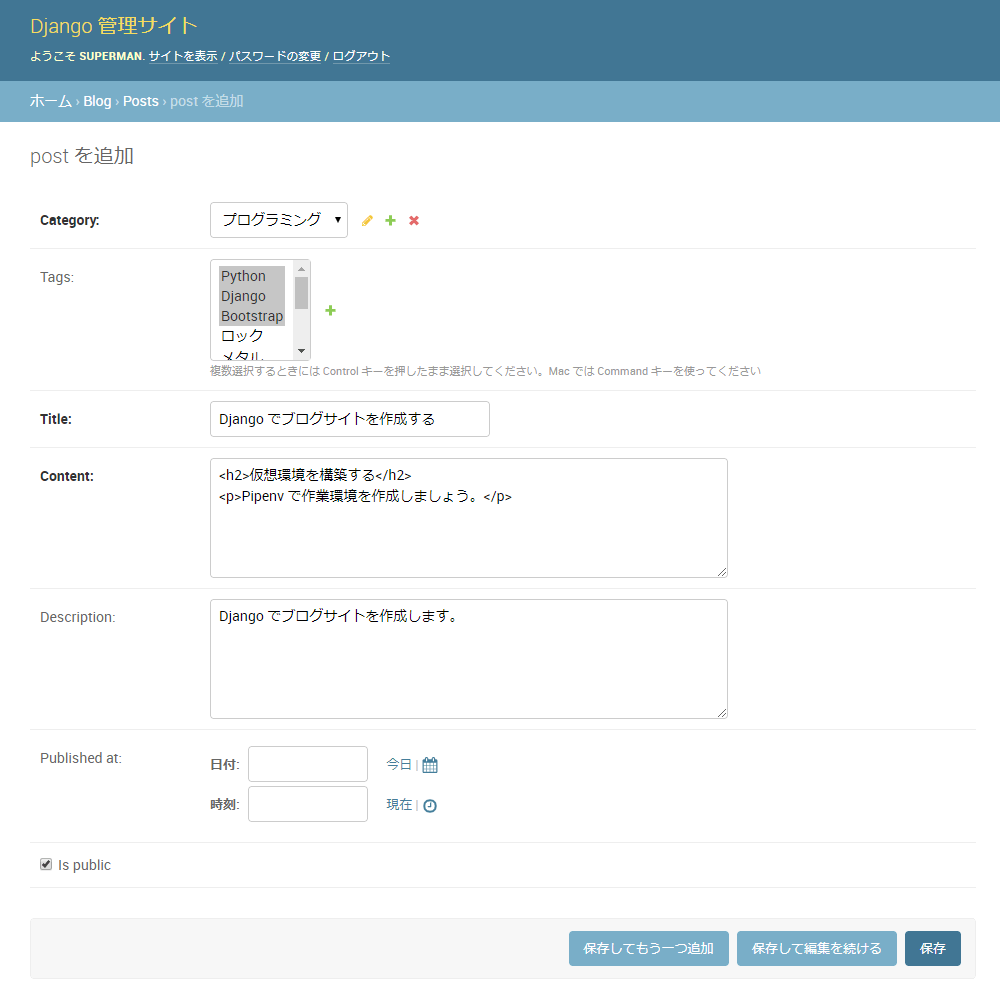Click the Description textarea resize handle
This screenshot has height=988, width=1000.
pyautogui.click(x=721, y=712)
